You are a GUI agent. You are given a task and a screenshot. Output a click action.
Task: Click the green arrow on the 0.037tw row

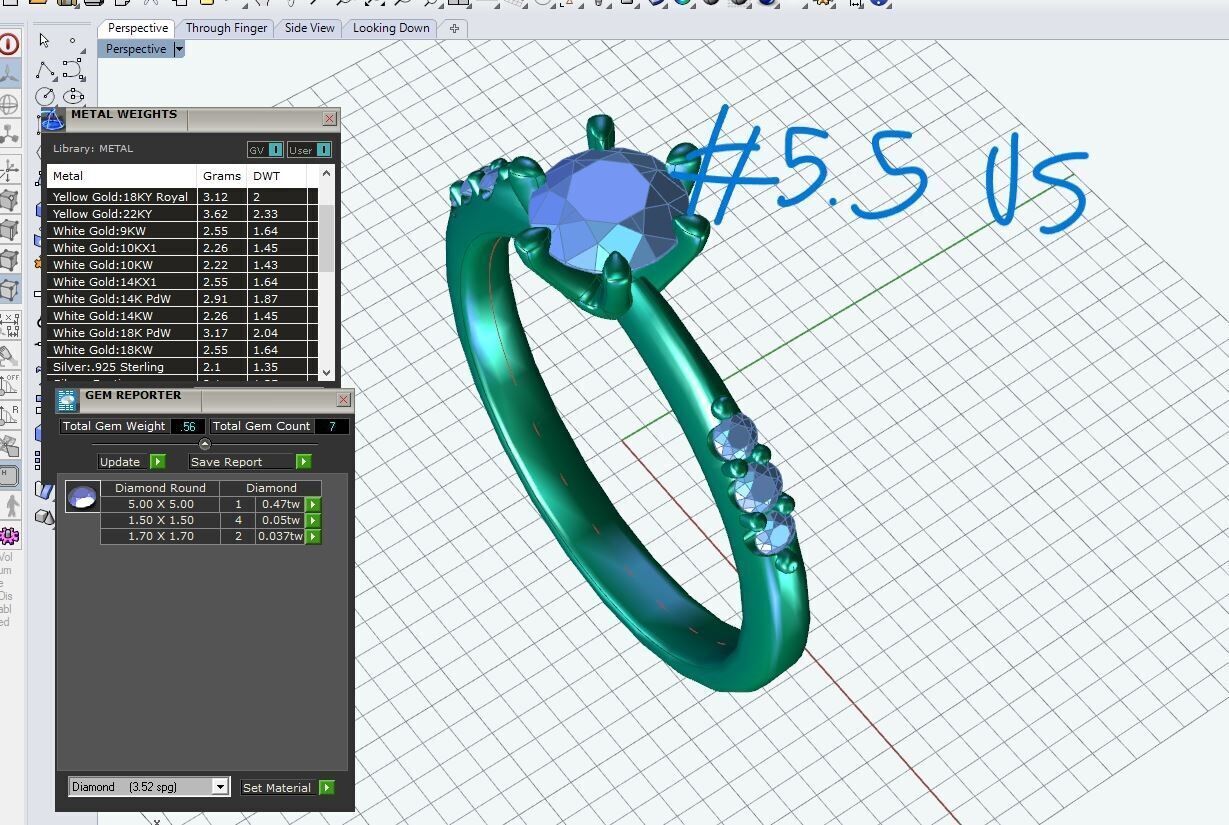(313, 536)
